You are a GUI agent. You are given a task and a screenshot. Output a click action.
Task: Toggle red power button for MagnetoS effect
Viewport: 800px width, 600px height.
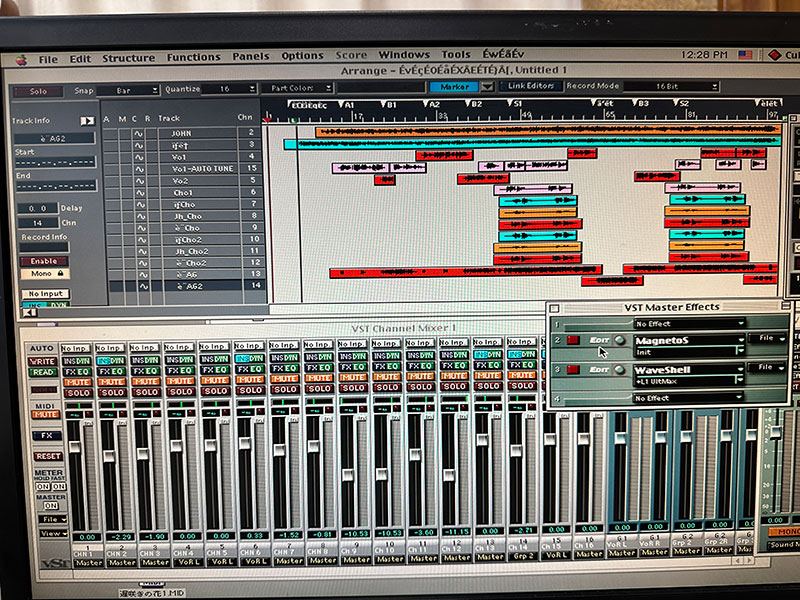pos(572,340)
